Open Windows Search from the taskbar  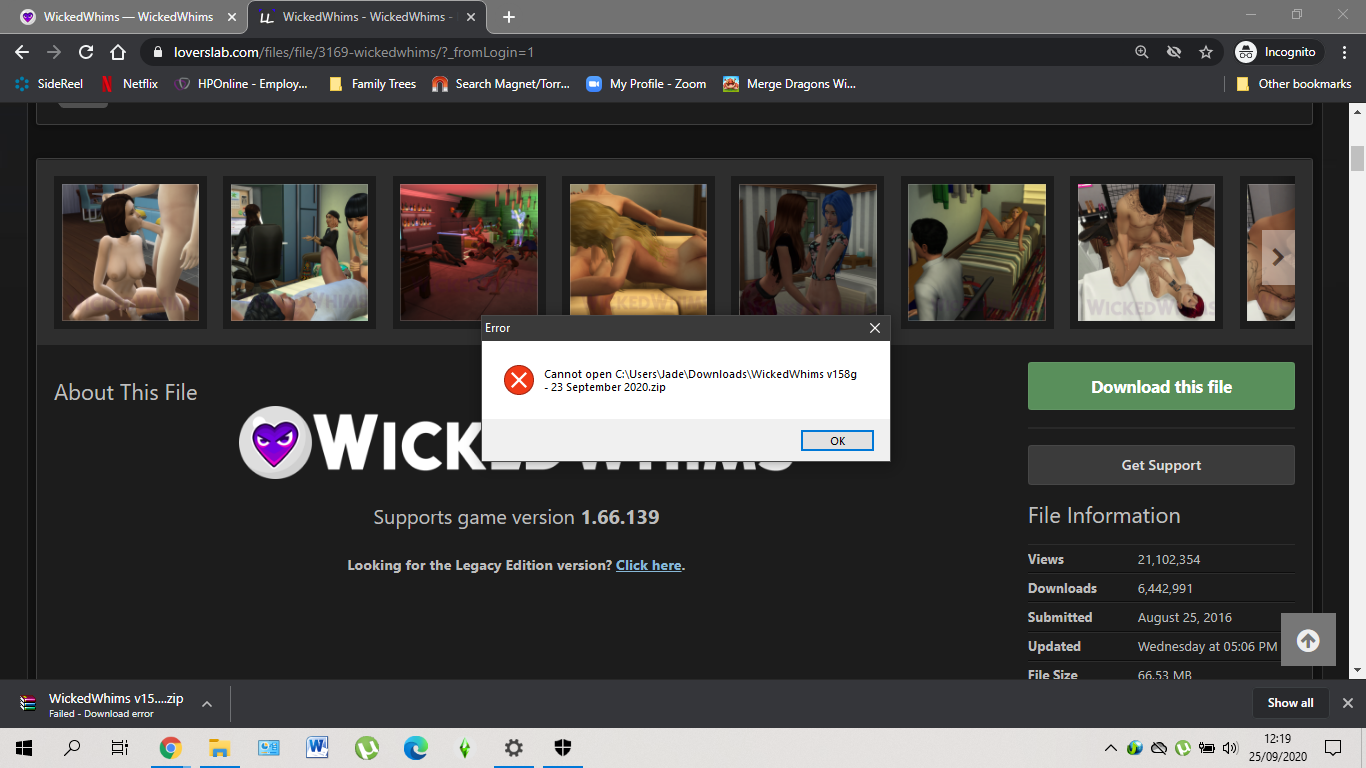[72, 747]
